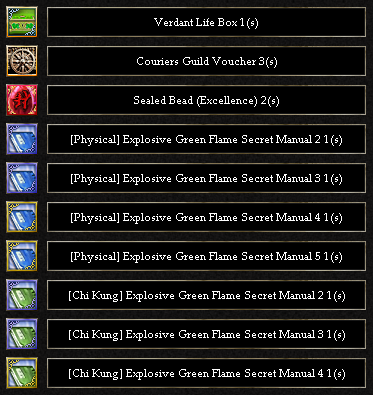Click Sealed Bead (Excellence) 2(s) entry
This screenshot has width=373, height=395.
click(206, 100)
